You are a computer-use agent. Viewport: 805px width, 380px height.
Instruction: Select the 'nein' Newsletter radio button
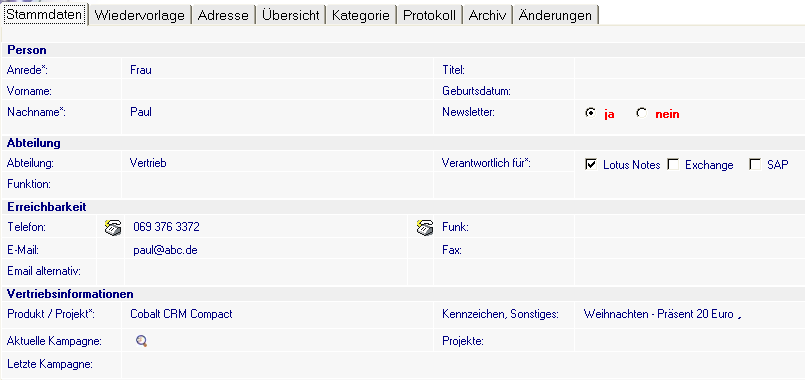pyautogui.click(x=641, y=113)
